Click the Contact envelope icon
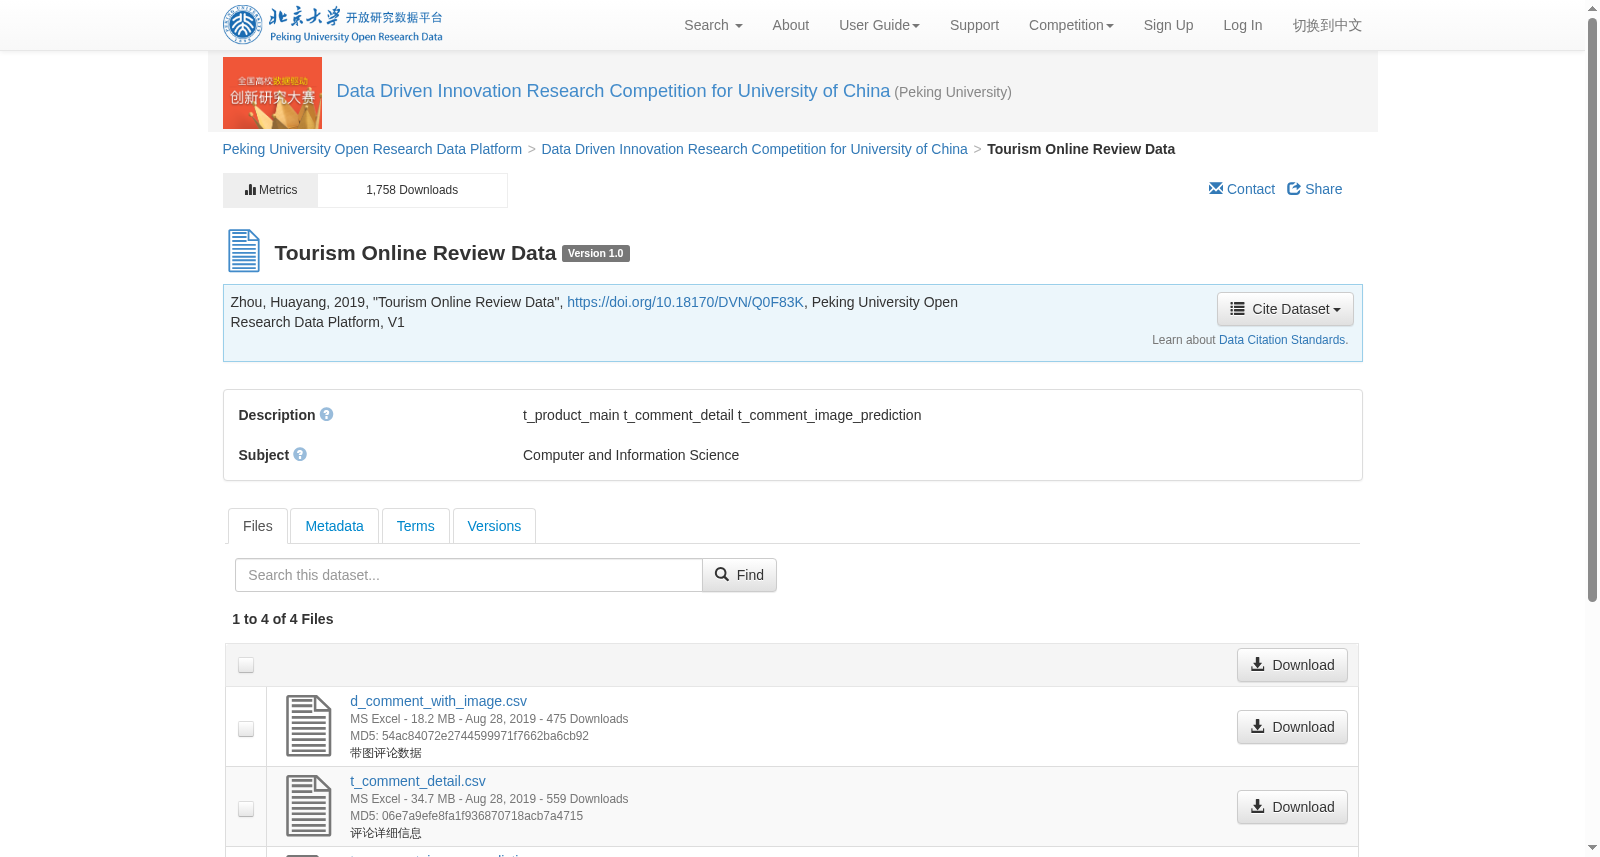The width and height of the screenshot is (1600, 857). click(x=1216, y=188)
